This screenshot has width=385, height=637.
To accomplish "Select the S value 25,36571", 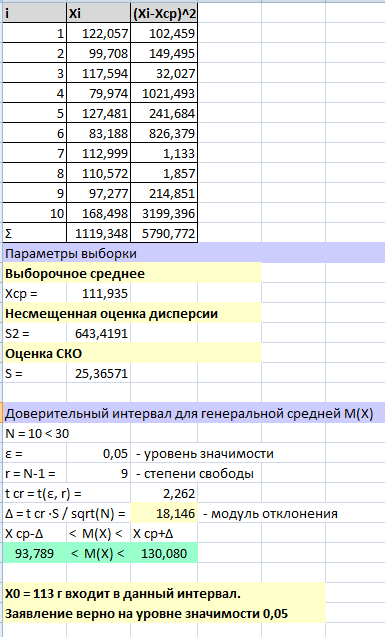I will [x=99, y=373].
